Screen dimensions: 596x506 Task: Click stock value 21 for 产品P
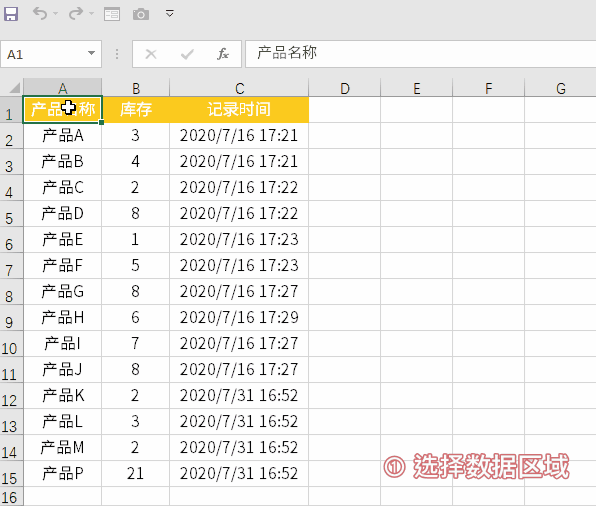[x=136, y=474]
